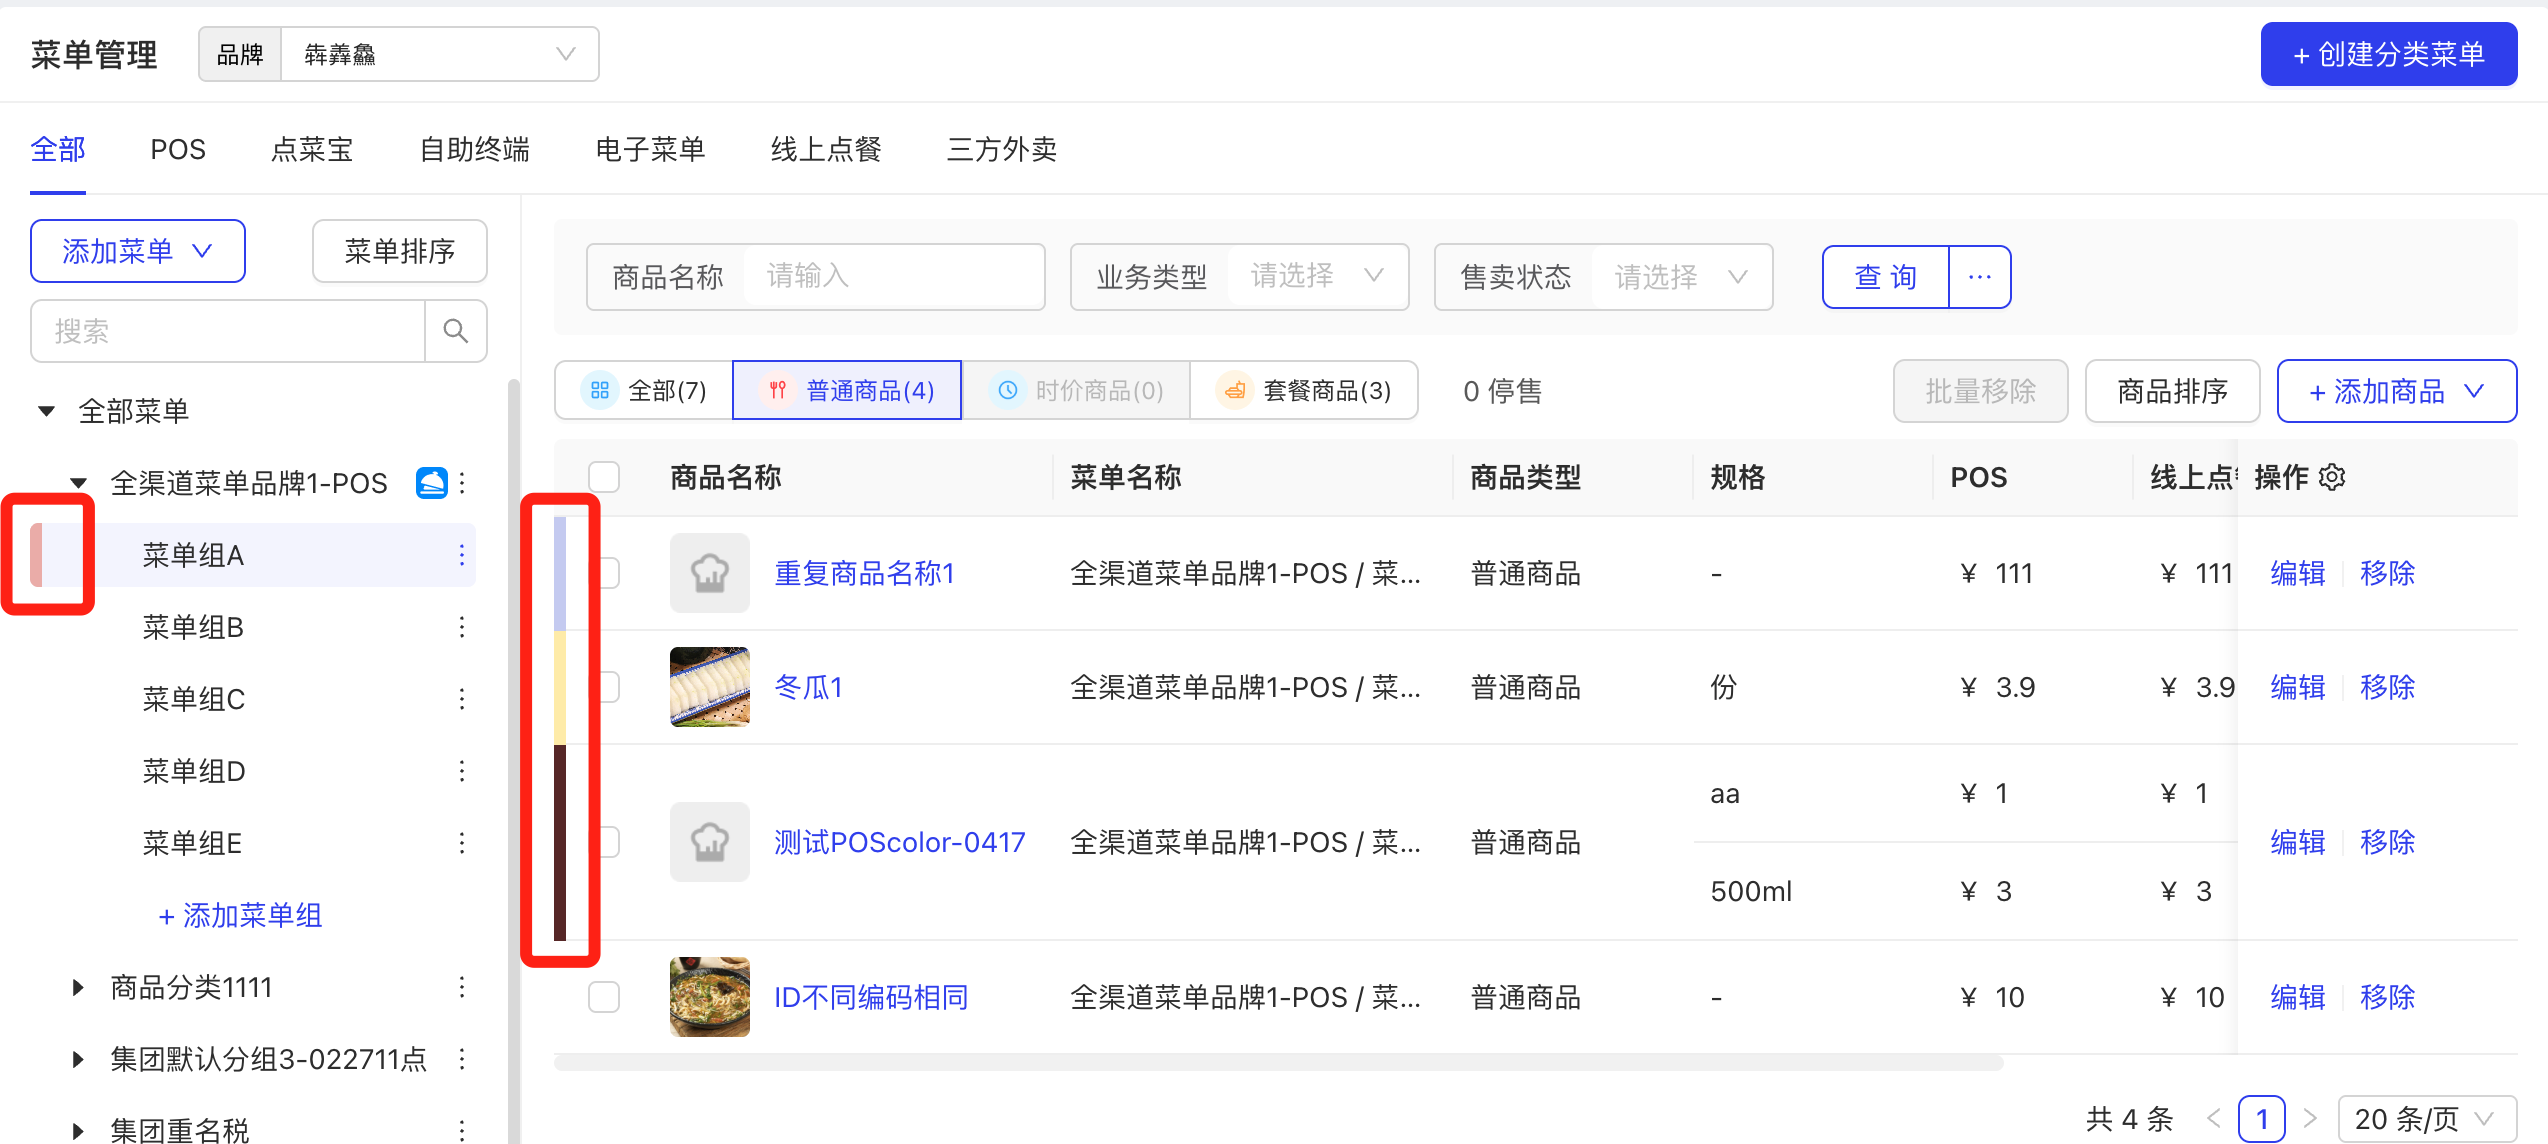Click the dark brown color bar on 测试POScolor-0417 row
Viewport: 2548px width, 1144px height.
coord(560,842)
